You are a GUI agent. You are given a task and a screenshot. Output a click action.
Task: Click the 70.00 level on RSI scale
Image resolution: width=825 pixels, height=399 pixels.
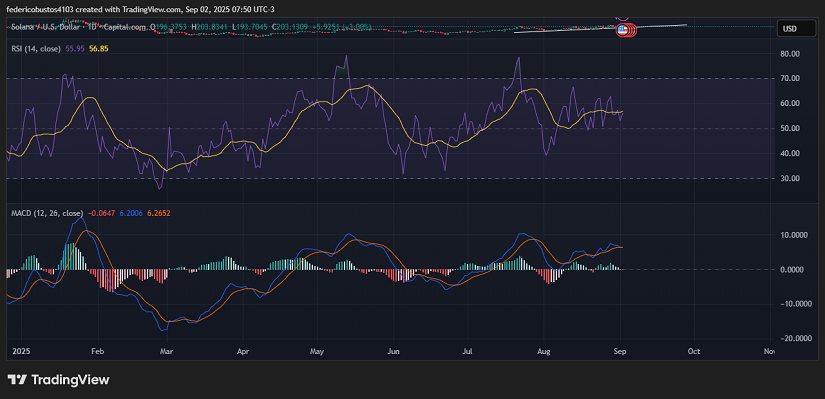click(x=791, y=78)
